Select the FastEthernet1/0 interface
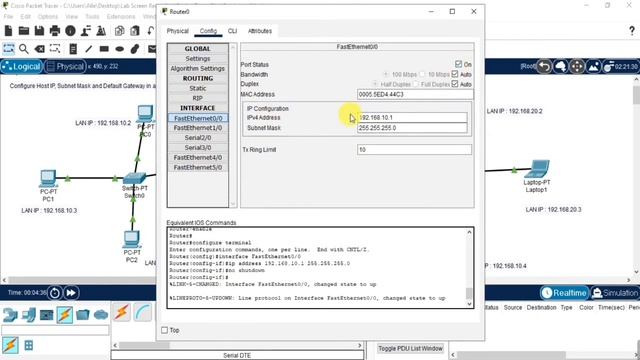This screenshot has width=640, height=360. coord(198,128)
